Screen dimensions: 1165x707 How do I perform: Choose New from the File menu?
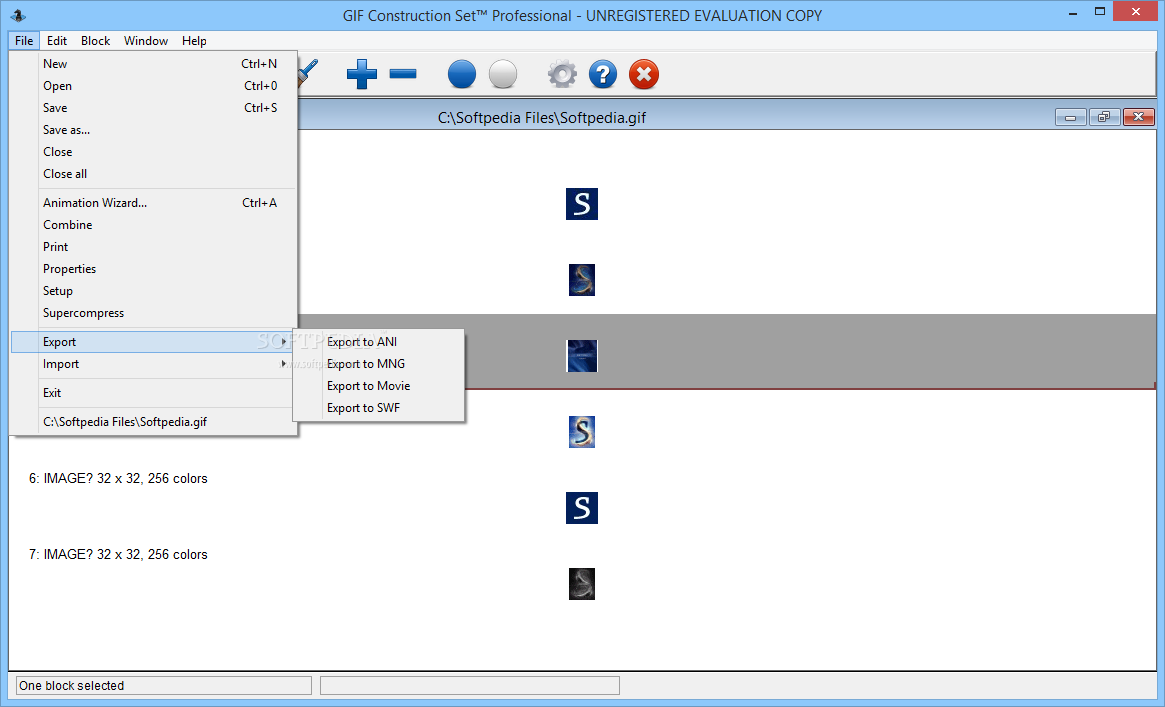(x=154, y=64)
